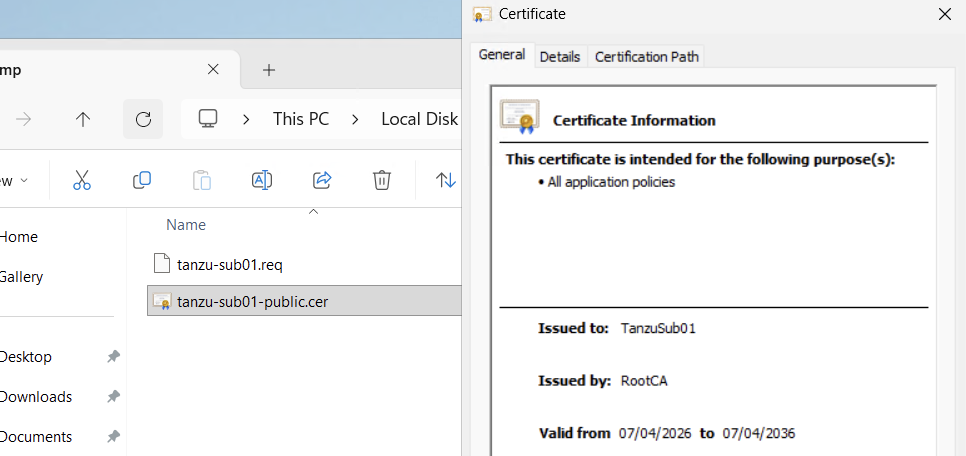Open a new File Explorer tab
The width and height of the screenshot is (966, 456).
[268, 70]
